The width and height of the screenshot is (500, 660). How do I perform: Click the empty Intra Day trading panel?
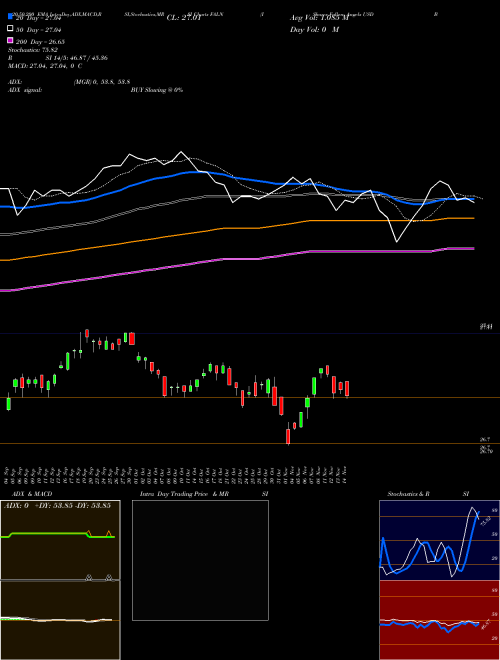click(200, 560)
